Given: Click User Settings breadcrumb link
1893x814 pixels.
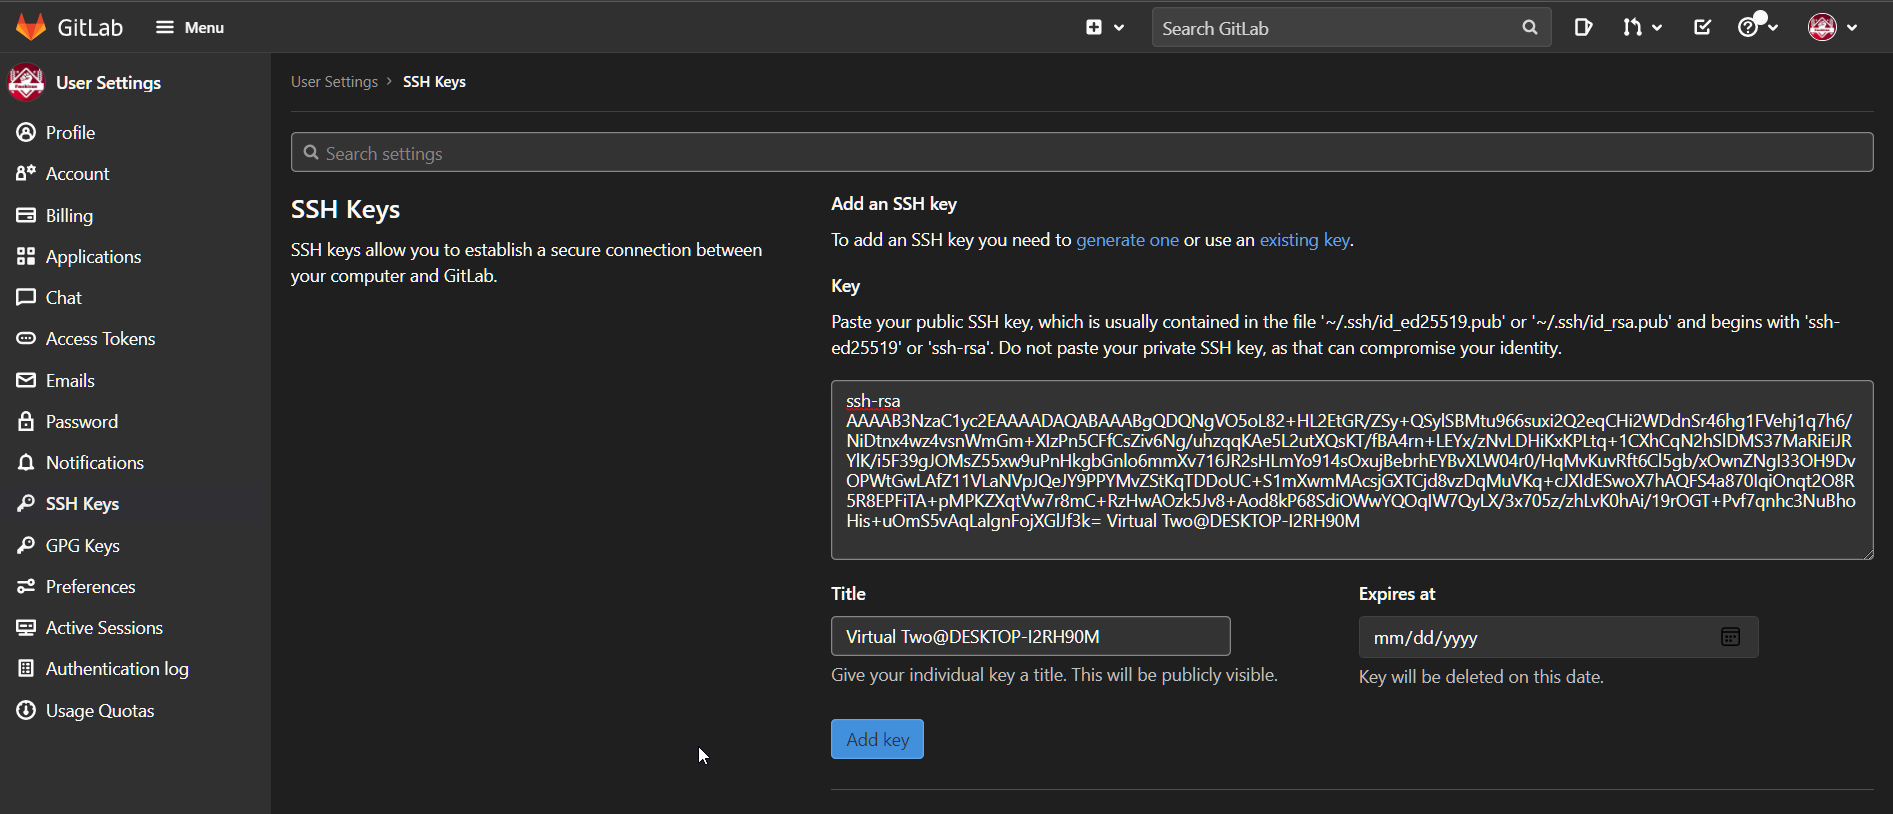Looking at the screenshot, I should click(x=334, y=82).
